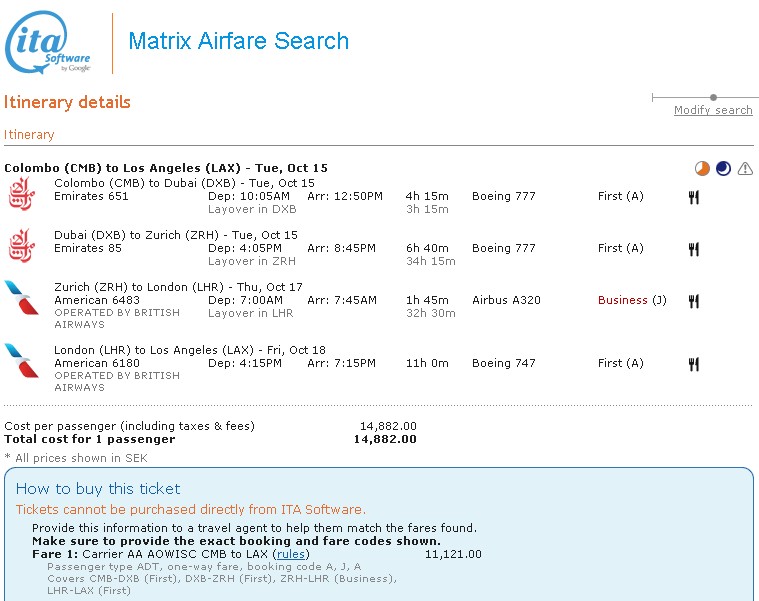This screenshot has height=601, width=759.
Task: Click the American Airlines logo for flight 6483
Action: click(21, 298)
